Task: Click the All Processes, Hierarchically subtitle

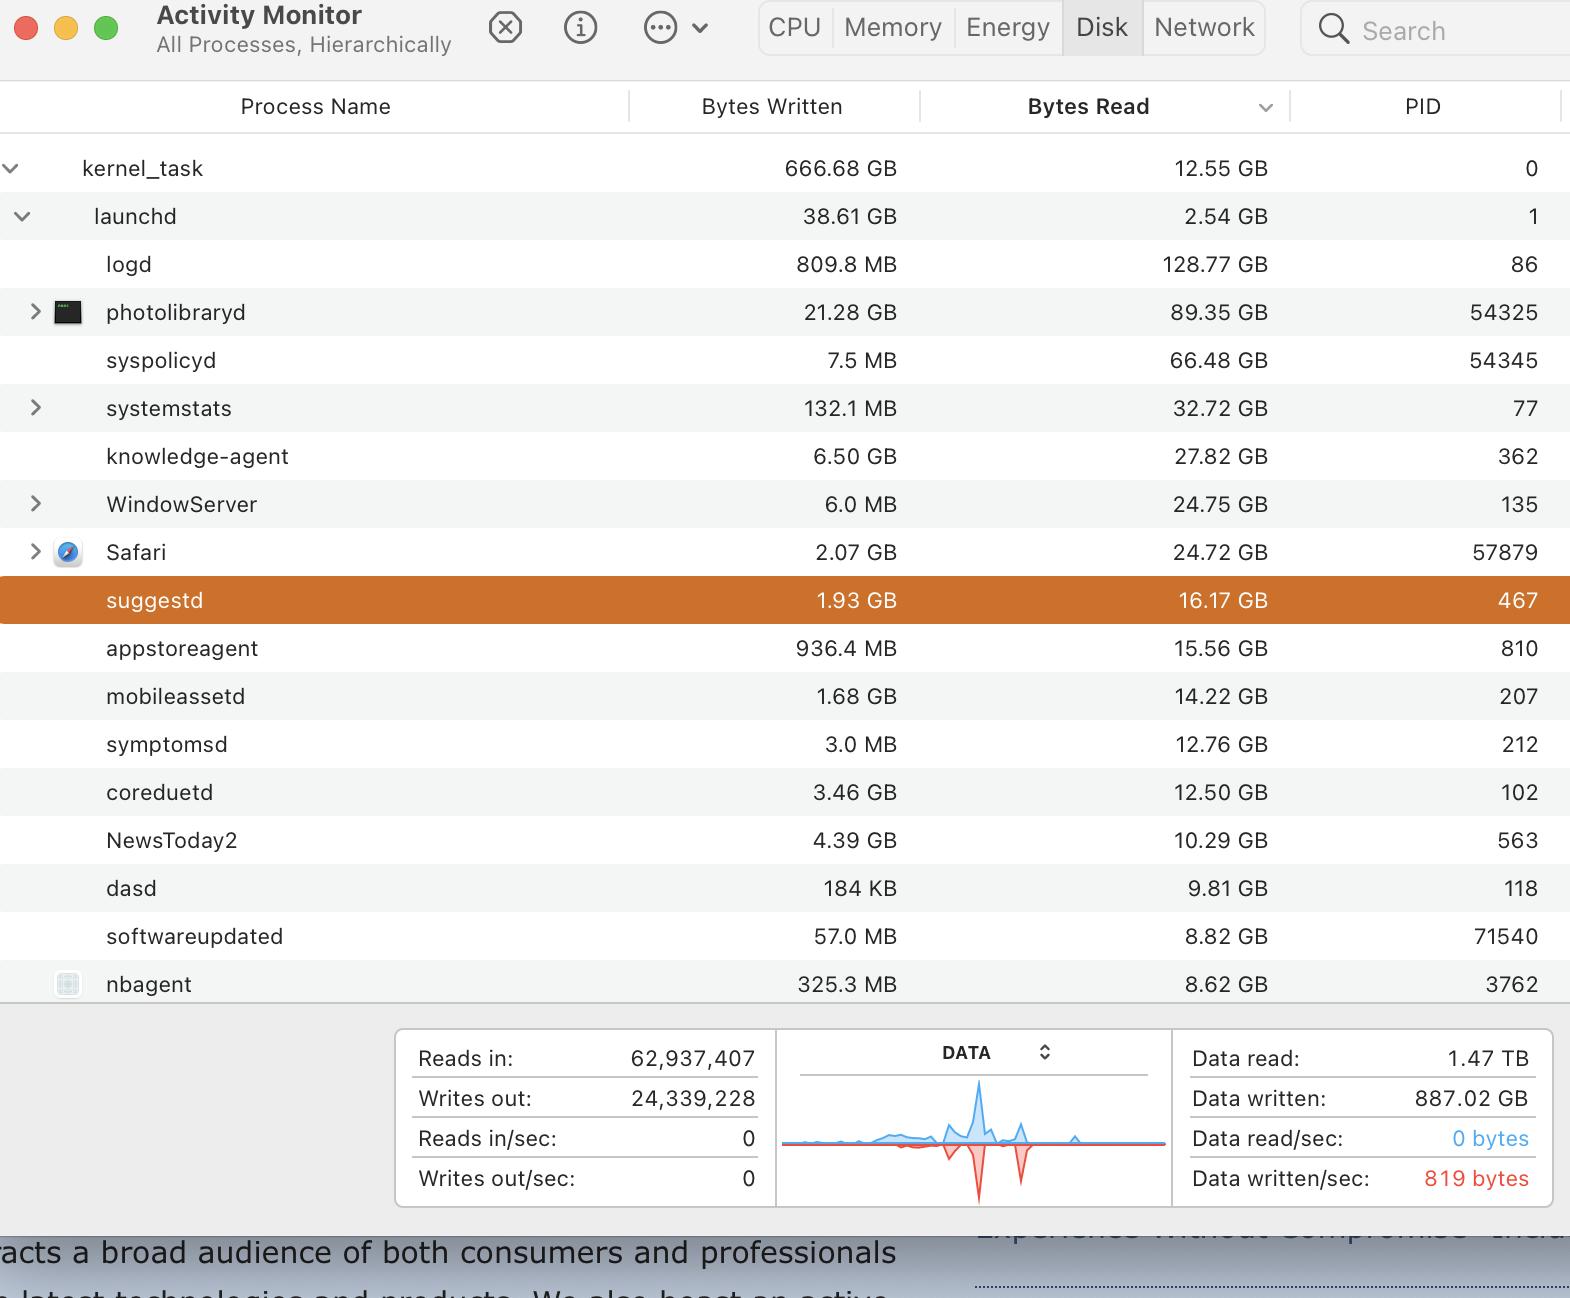Action: 304,45
